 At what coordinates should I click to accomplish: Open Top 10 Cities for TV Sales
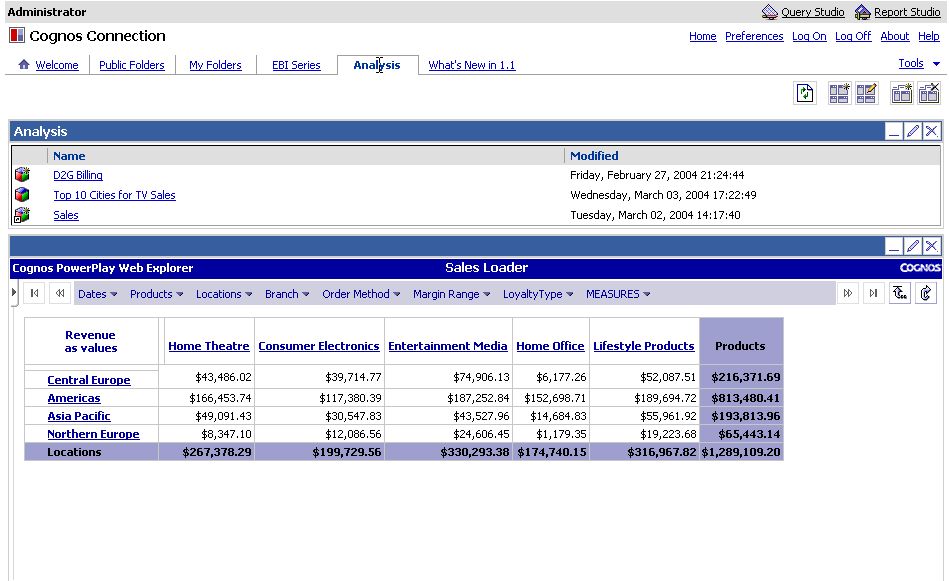click(x=114, y=195)
